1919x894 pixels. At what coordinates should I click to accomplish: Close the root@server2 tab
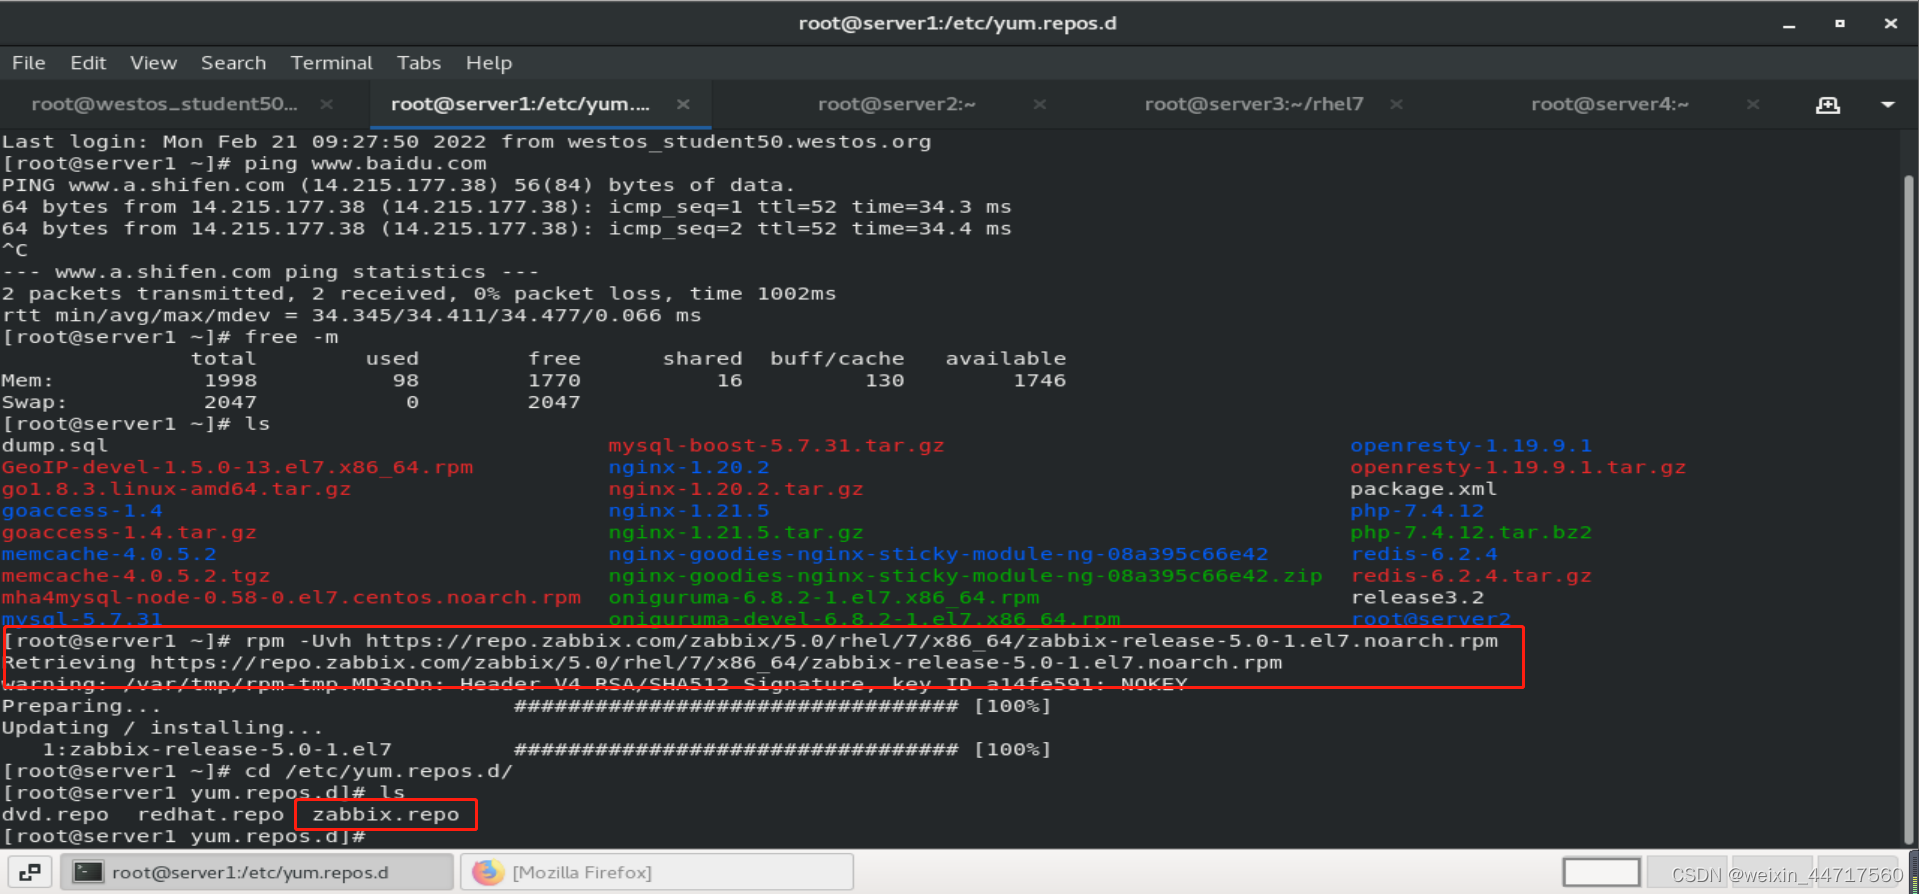pyautogui.click(x=1040, y=104)
